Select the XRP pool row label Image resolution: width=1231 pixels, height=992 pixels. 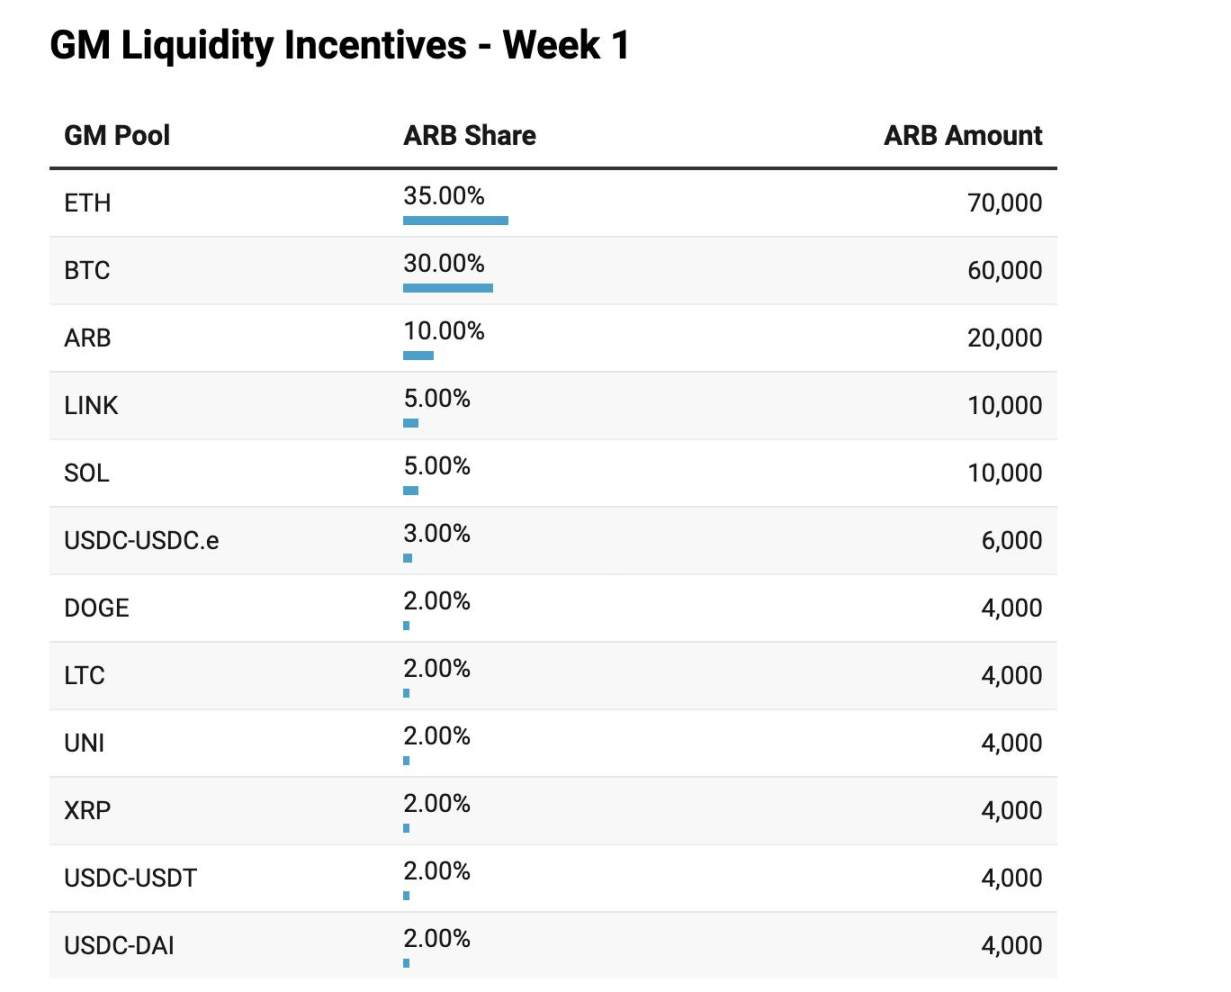[87, 810]
